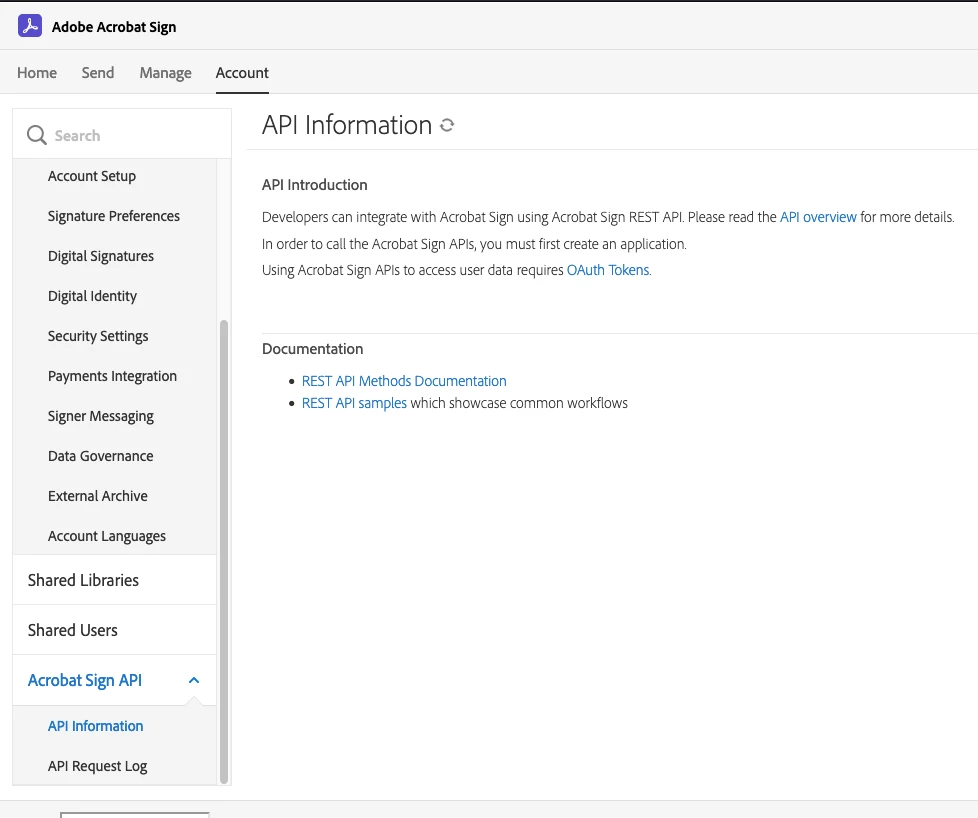978x818 pixels.
Task: Follow the OAuth Tokens link
Action: click(608, 270)
